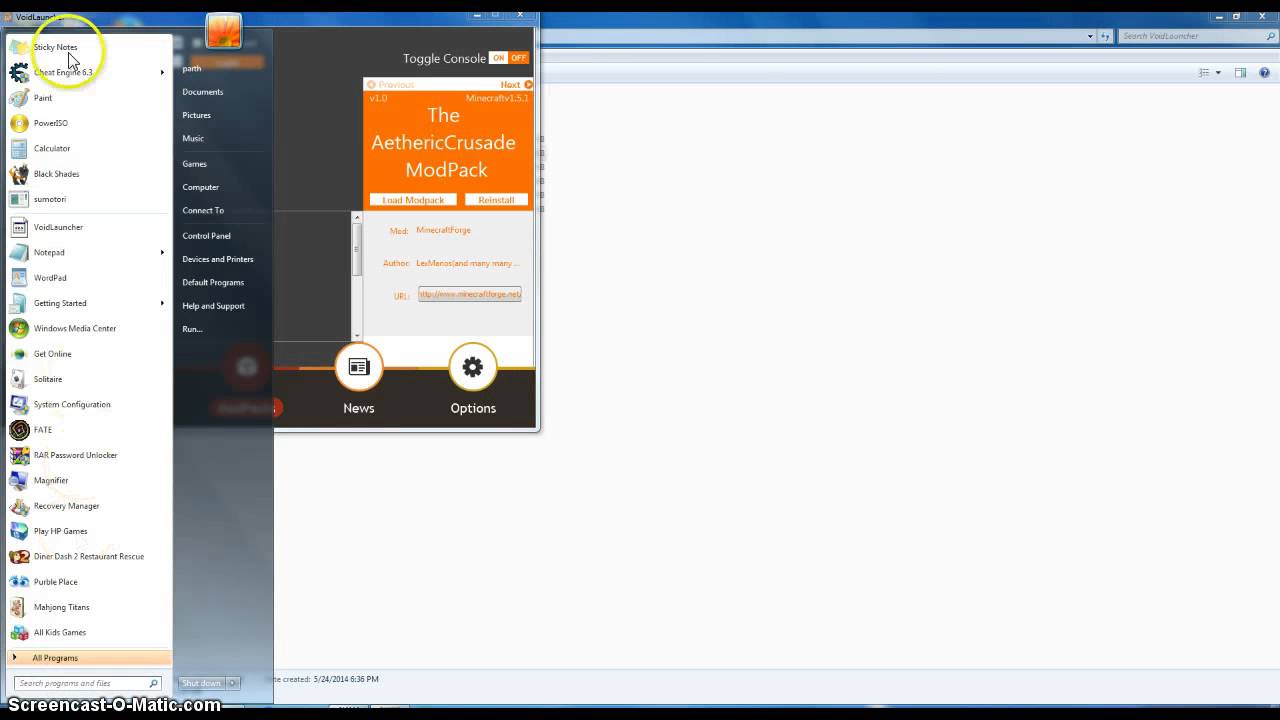Open Purble Place
Screen dimensions: 1280x720
coord(88,582)
